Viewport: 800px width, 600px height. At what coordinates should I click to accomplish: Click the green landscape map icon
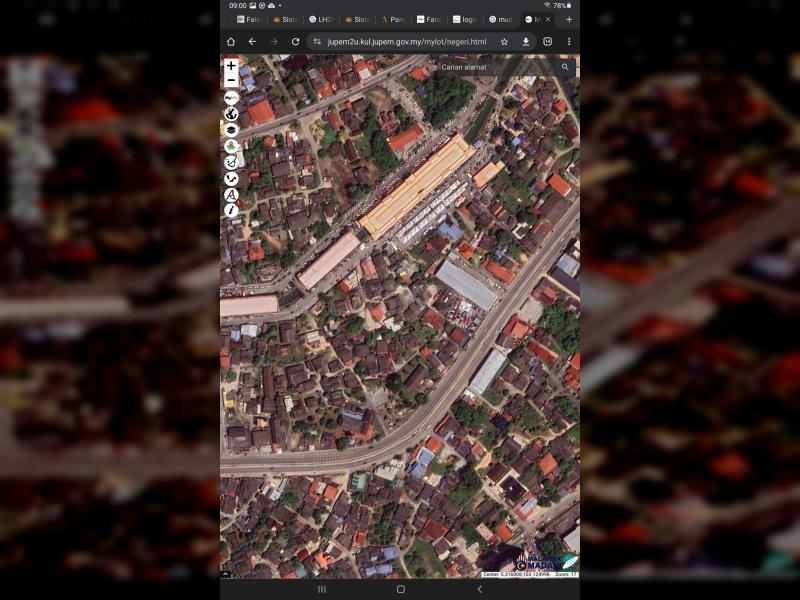click(231, 146)
